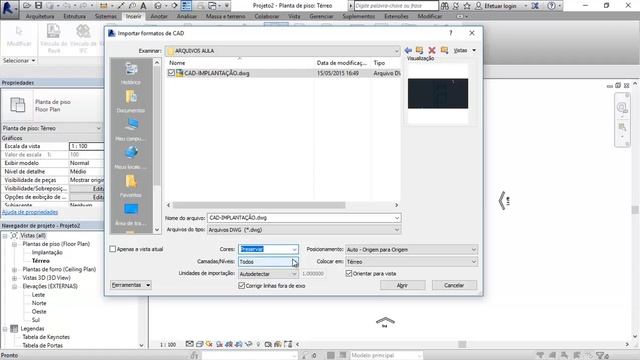Click the favorites star icon in title bar

[467, 6]
